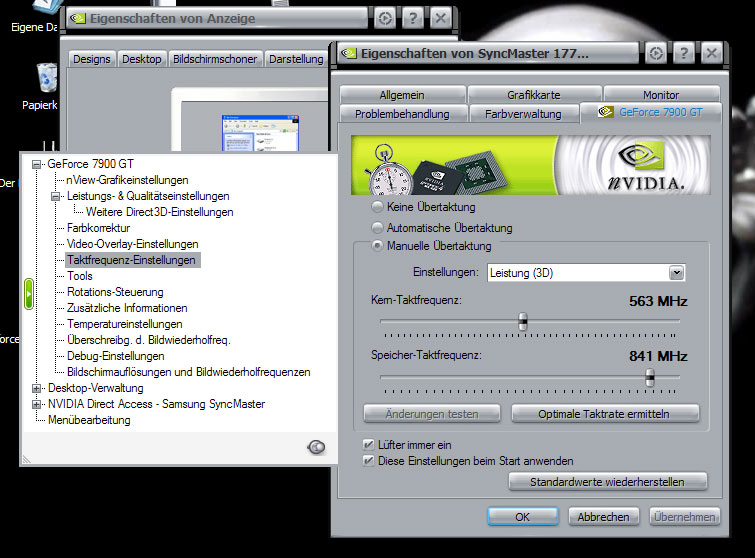Select Keine Übertaktung radio button
This screenshot has height=558, width=755.
click(378, 207)
